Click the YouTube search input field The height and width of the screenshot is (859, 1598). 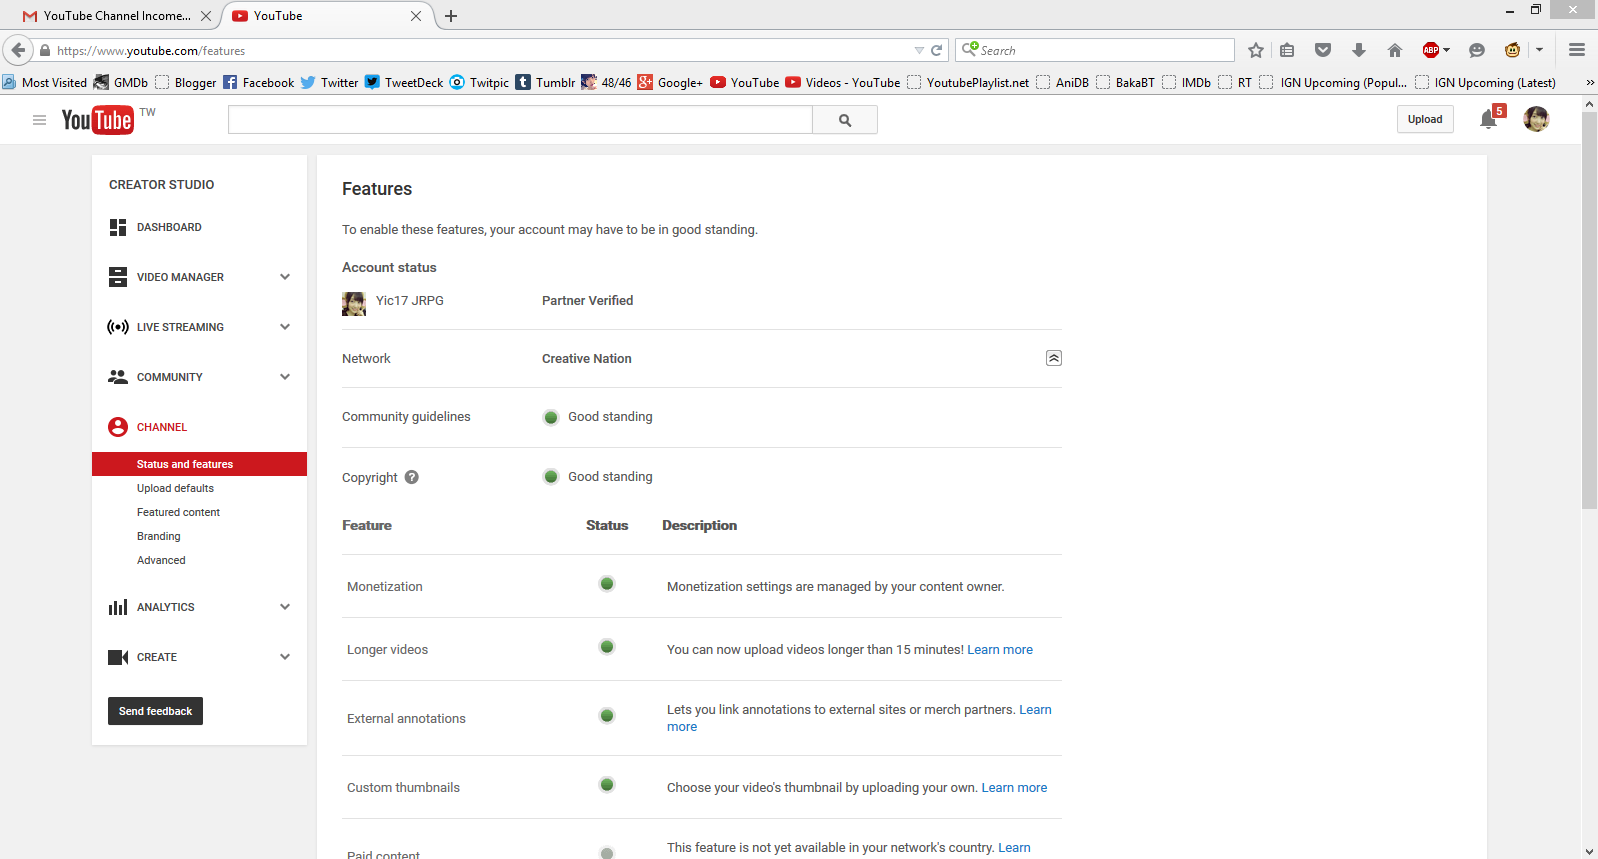[x=520, y=120]
